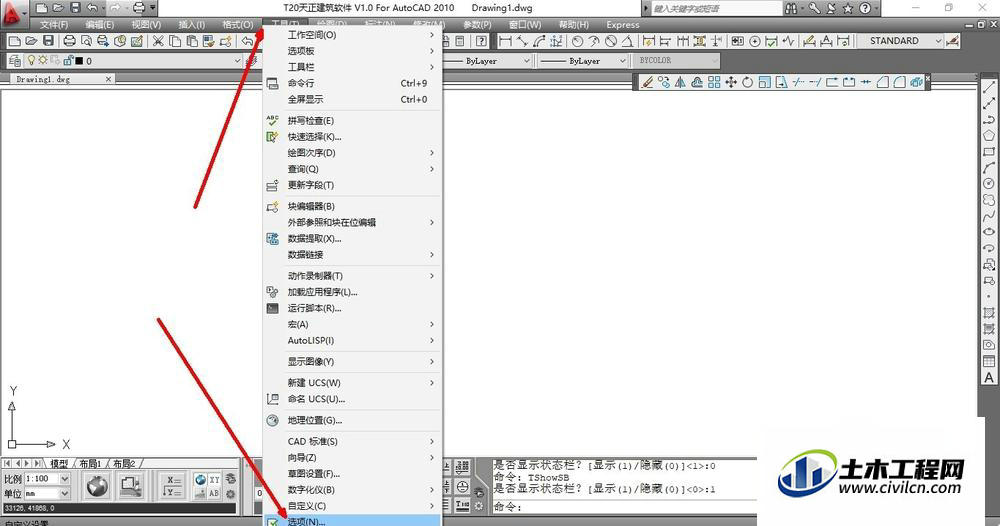Click the Mirror tool in modify toolbar
This screenshot has height=526, width=1000.
[x=680, y=82]
